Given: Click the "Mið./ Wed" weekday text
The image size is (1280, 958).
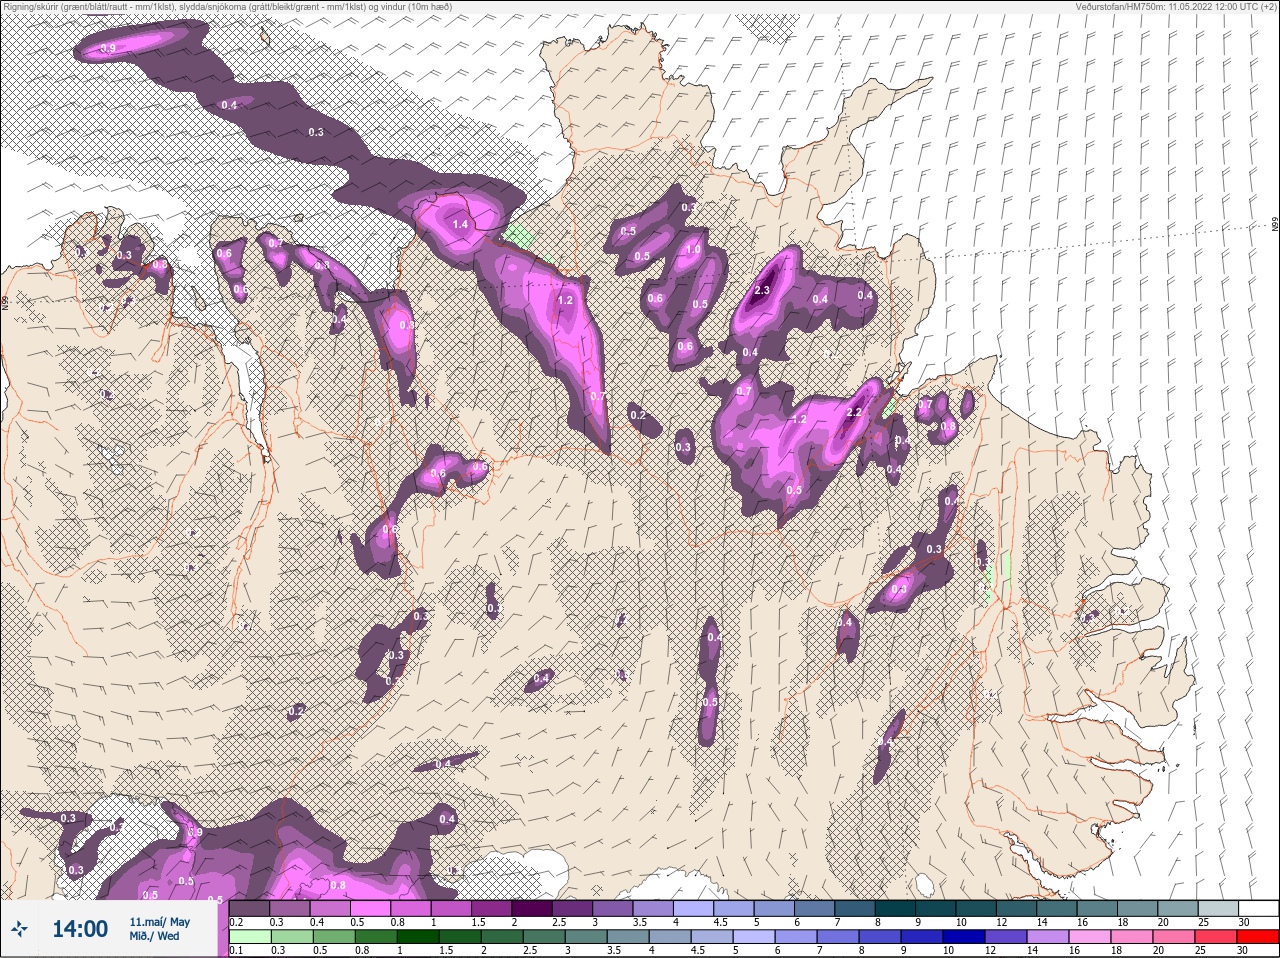Looking at the screenshot, I should [x=155, y=936].
